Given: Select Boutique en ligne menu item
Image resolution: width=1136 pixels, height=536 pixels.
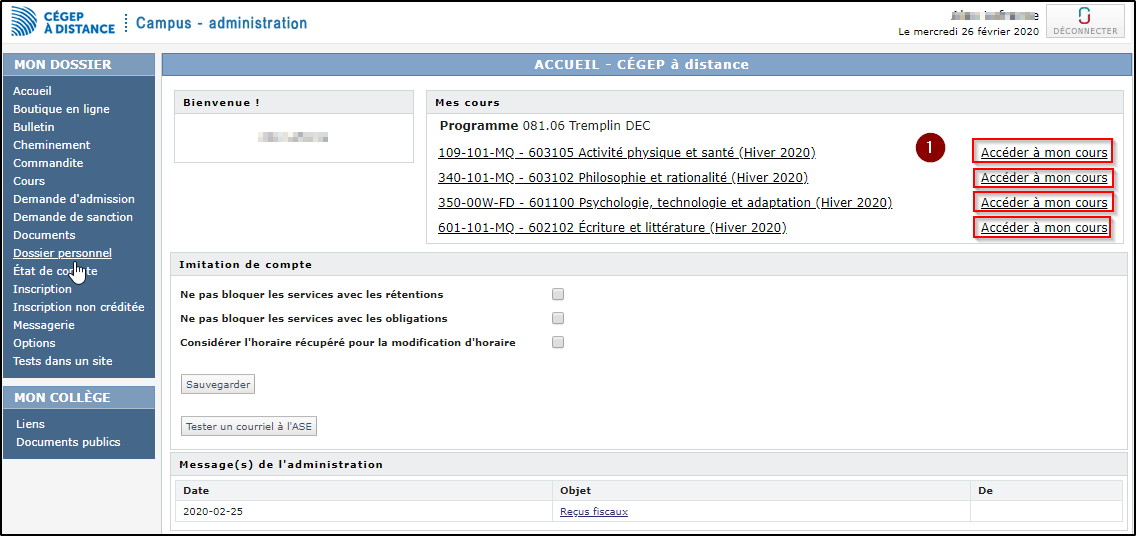Looking at the screenshot, I should click(x=61, y=109).
